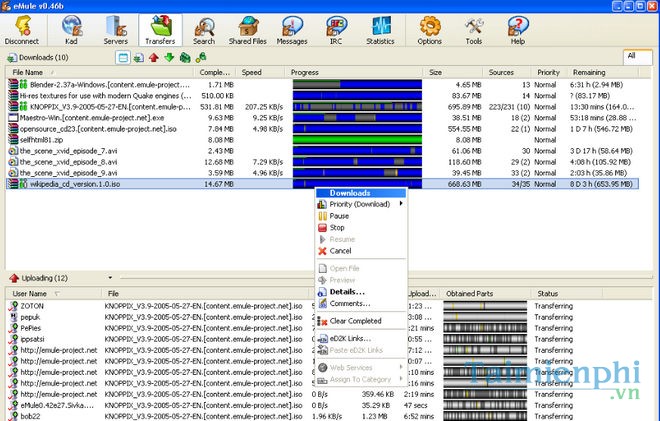
Task: Sort downloads by Speed column
Action: [262, 72]
